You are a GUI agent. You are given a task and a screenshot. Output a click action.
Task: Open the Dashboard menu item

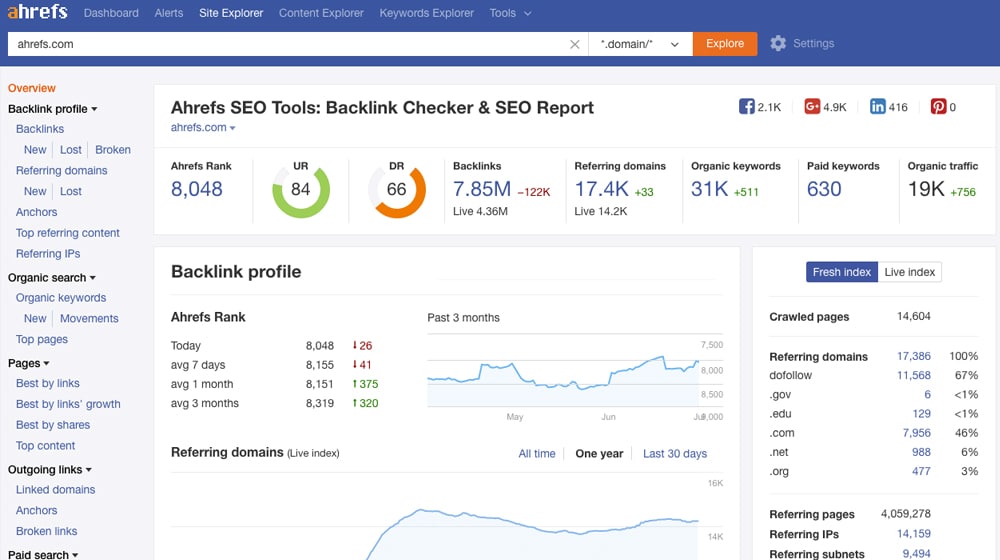pyautogui.click(x=111, y=13)
